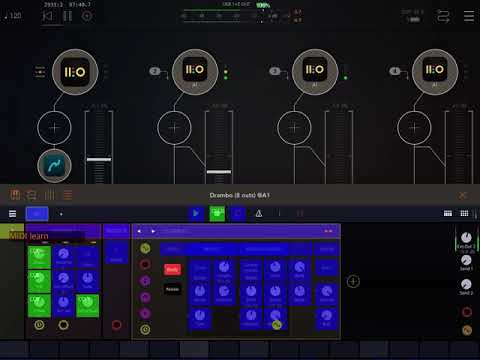480x360 pixels.
Task: Close the Drambo plugin window
Action: pyautogui.click(x=462, y=195)
